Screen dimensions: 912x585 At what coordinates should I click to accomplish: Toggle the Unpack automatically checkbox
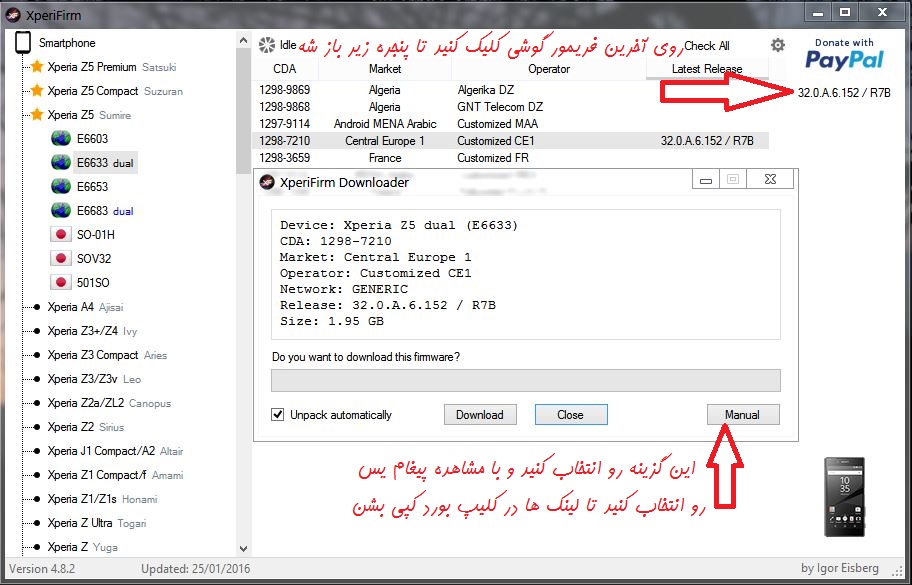pos(278,415)
